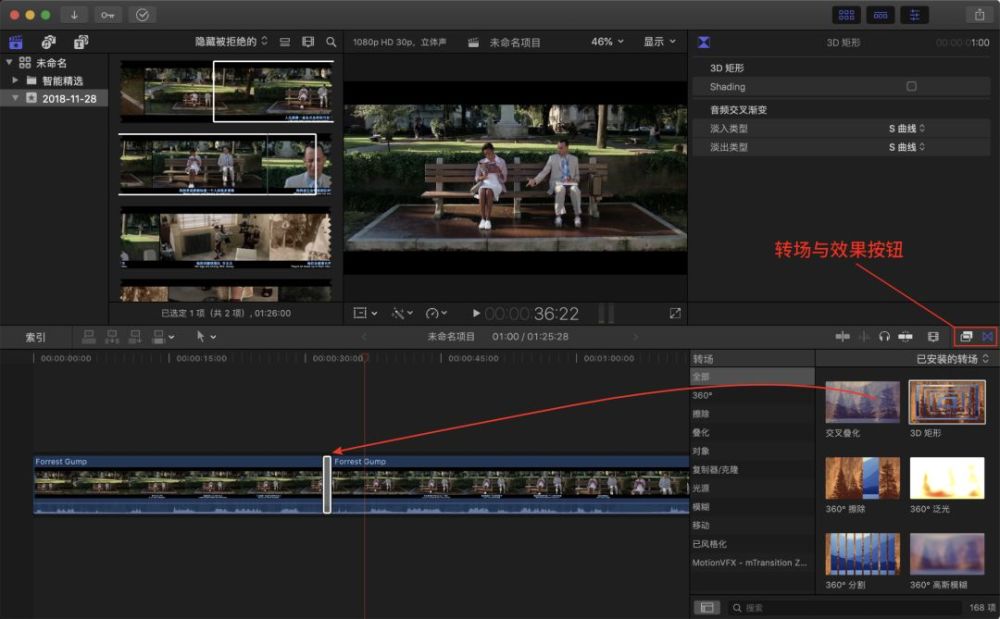Viewport: 1000px width, 619px height.
Task: Collapse the 未命名 library triangle
Action: [9, 62]
